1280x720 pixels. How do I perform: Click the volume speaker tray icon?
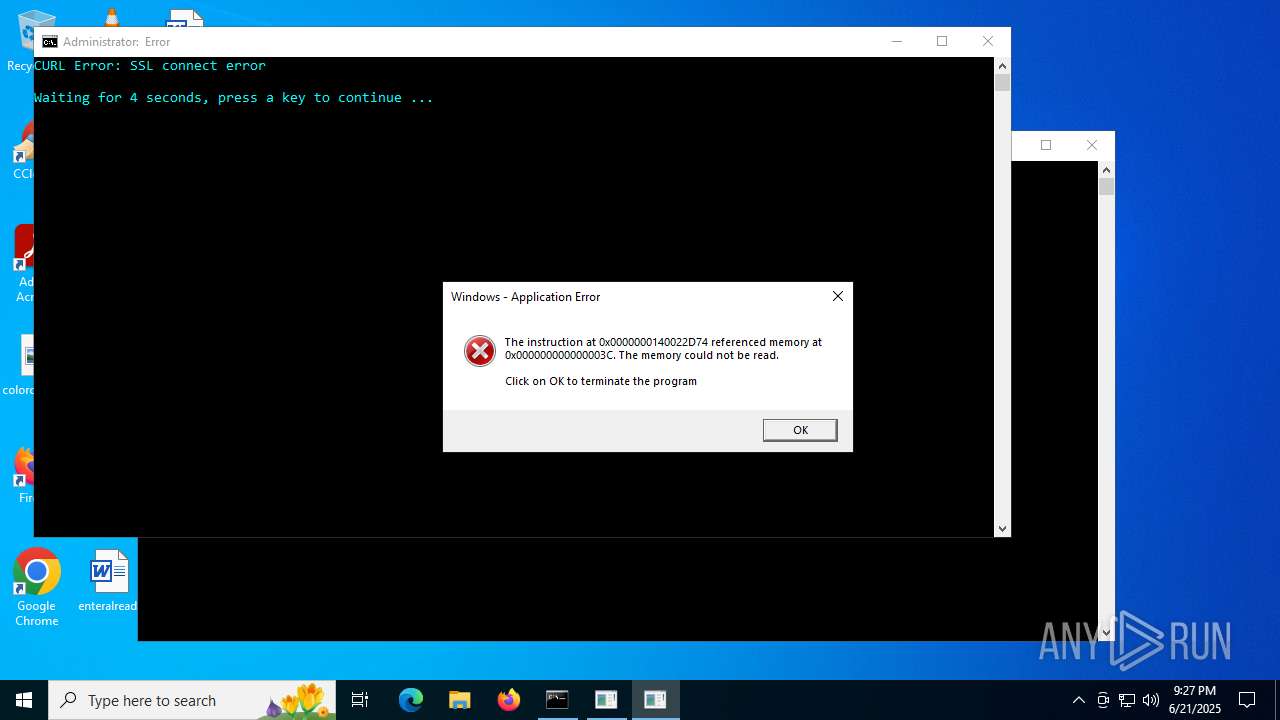1151,700
